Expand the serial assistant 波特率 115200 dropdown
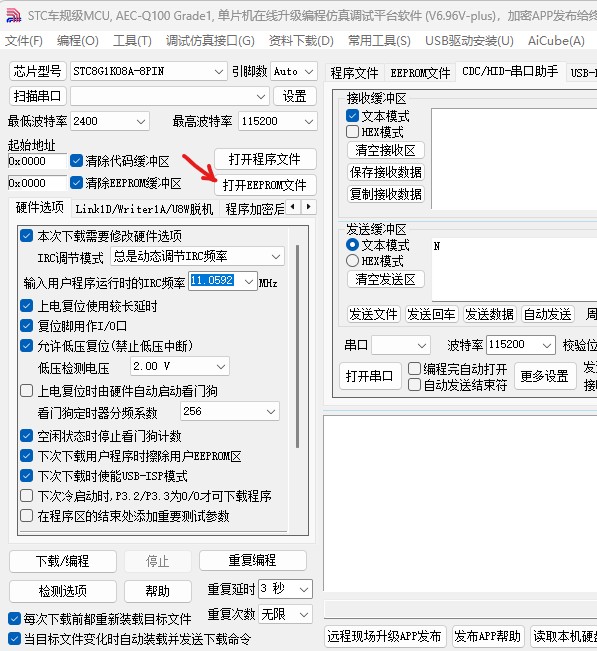Viewport: 597px width, 651px height. click(x=547, y=345)
